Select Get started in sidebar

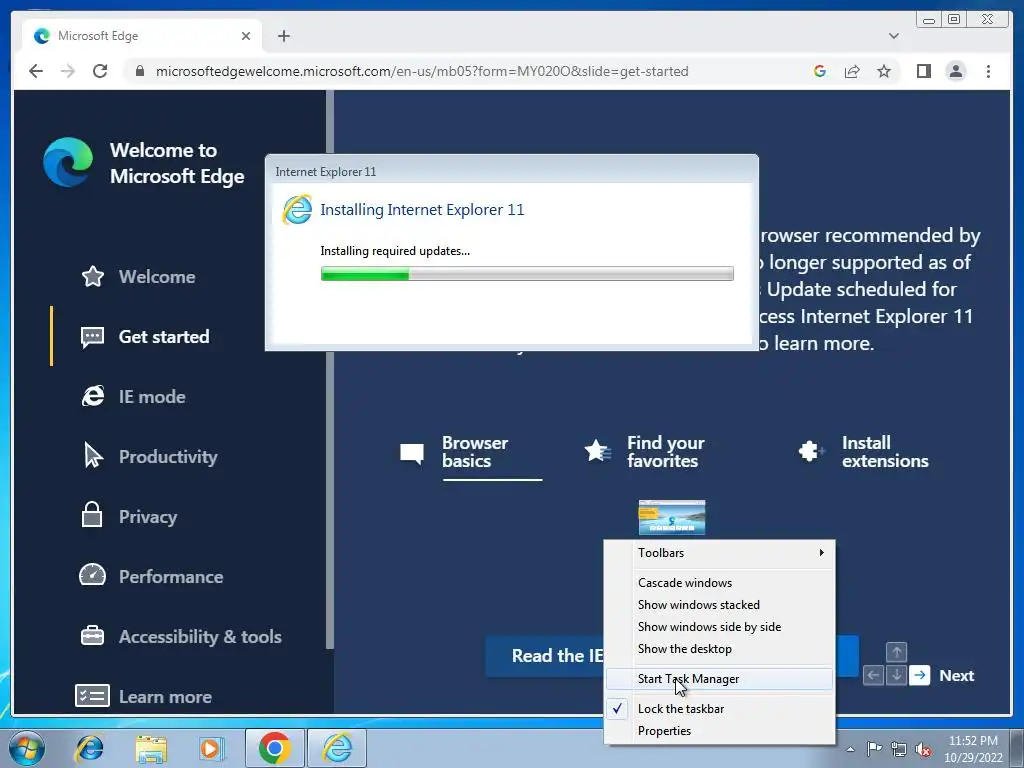click(x=164, y=336)
